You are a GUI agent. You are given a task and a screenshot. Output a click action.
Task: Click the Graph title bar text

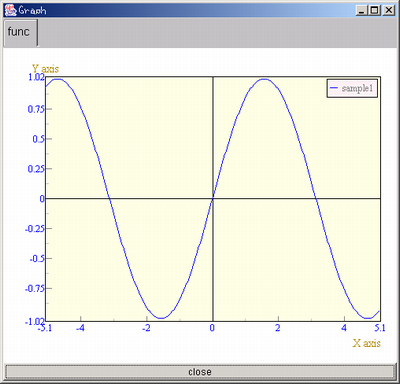32,10
